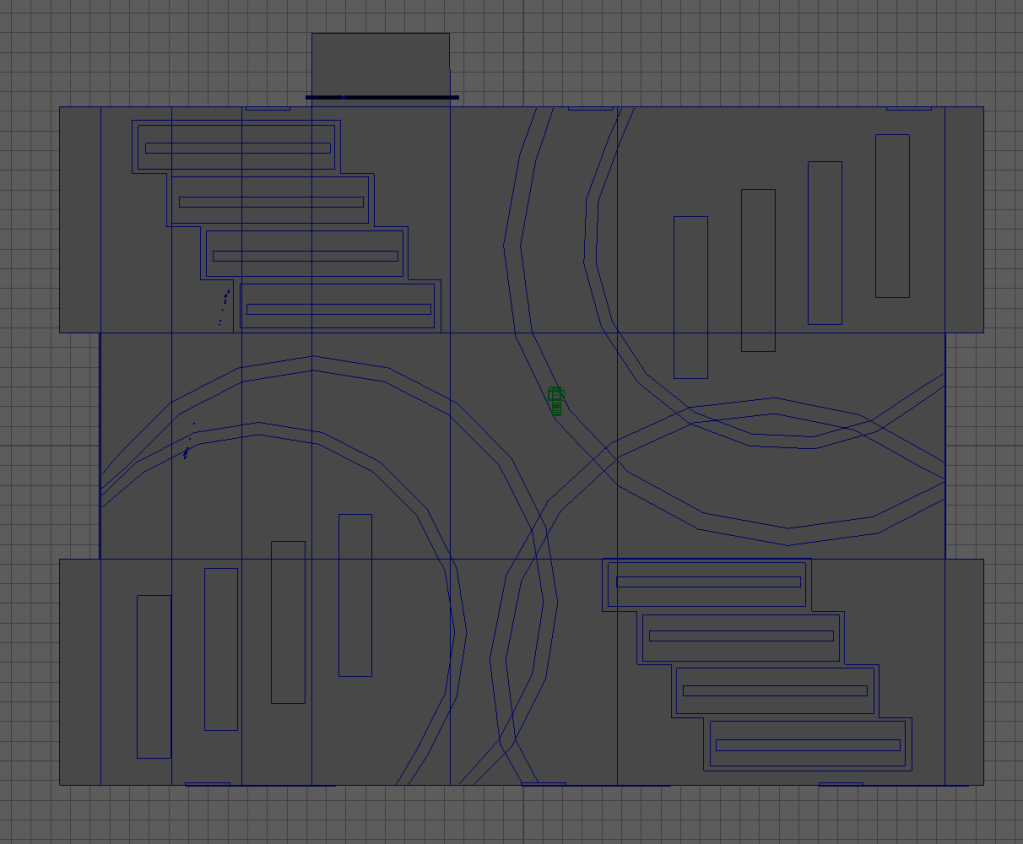Click the narrow far-left strip of the top band

(x=80, y=219)
